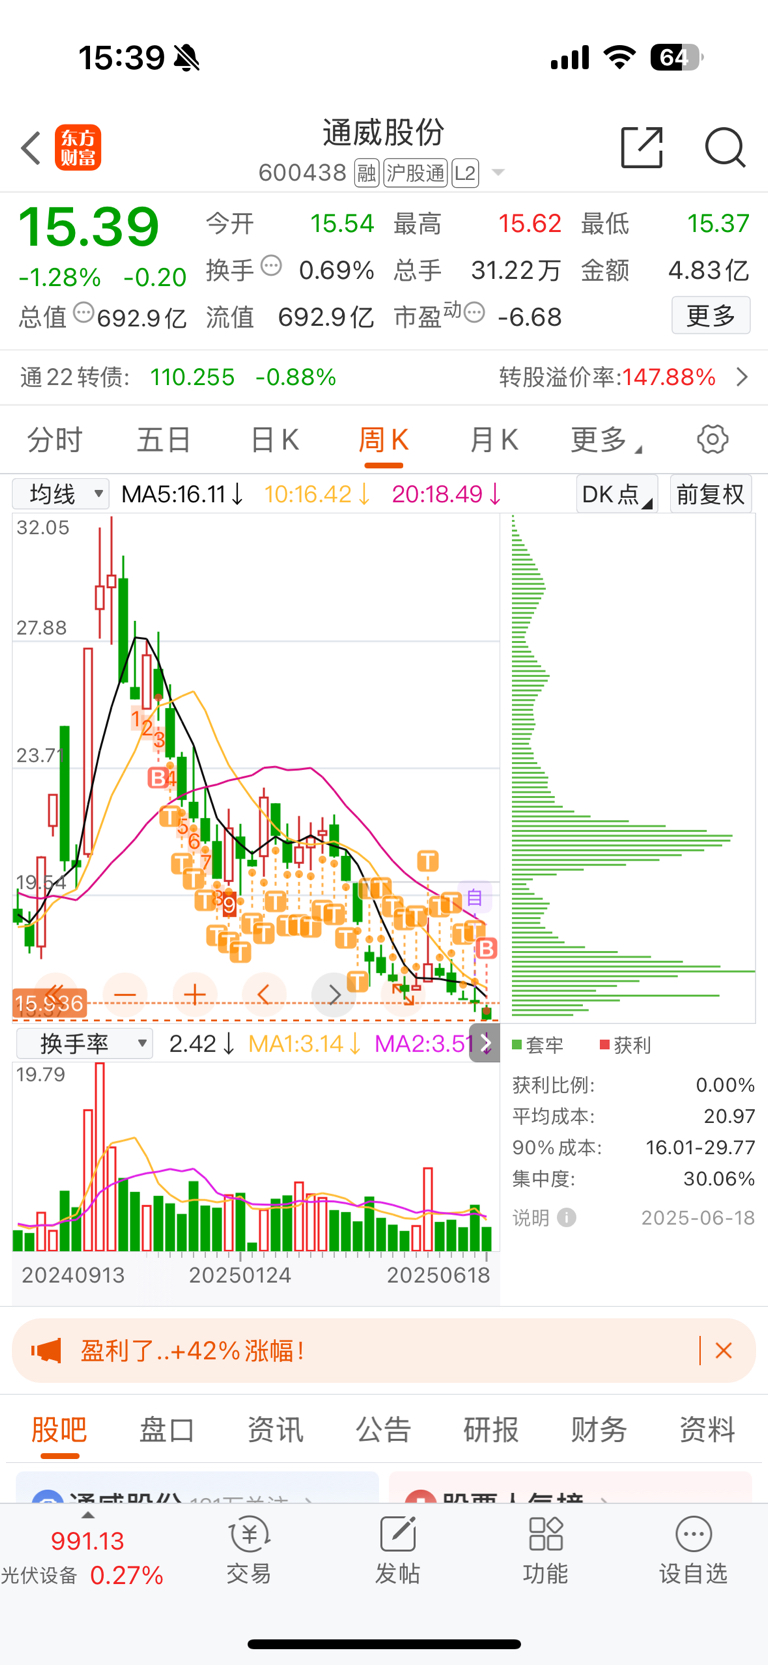Open 均线 indicator dropdown
Viewport: 769px width, 1665px height.
coord(60,494)
